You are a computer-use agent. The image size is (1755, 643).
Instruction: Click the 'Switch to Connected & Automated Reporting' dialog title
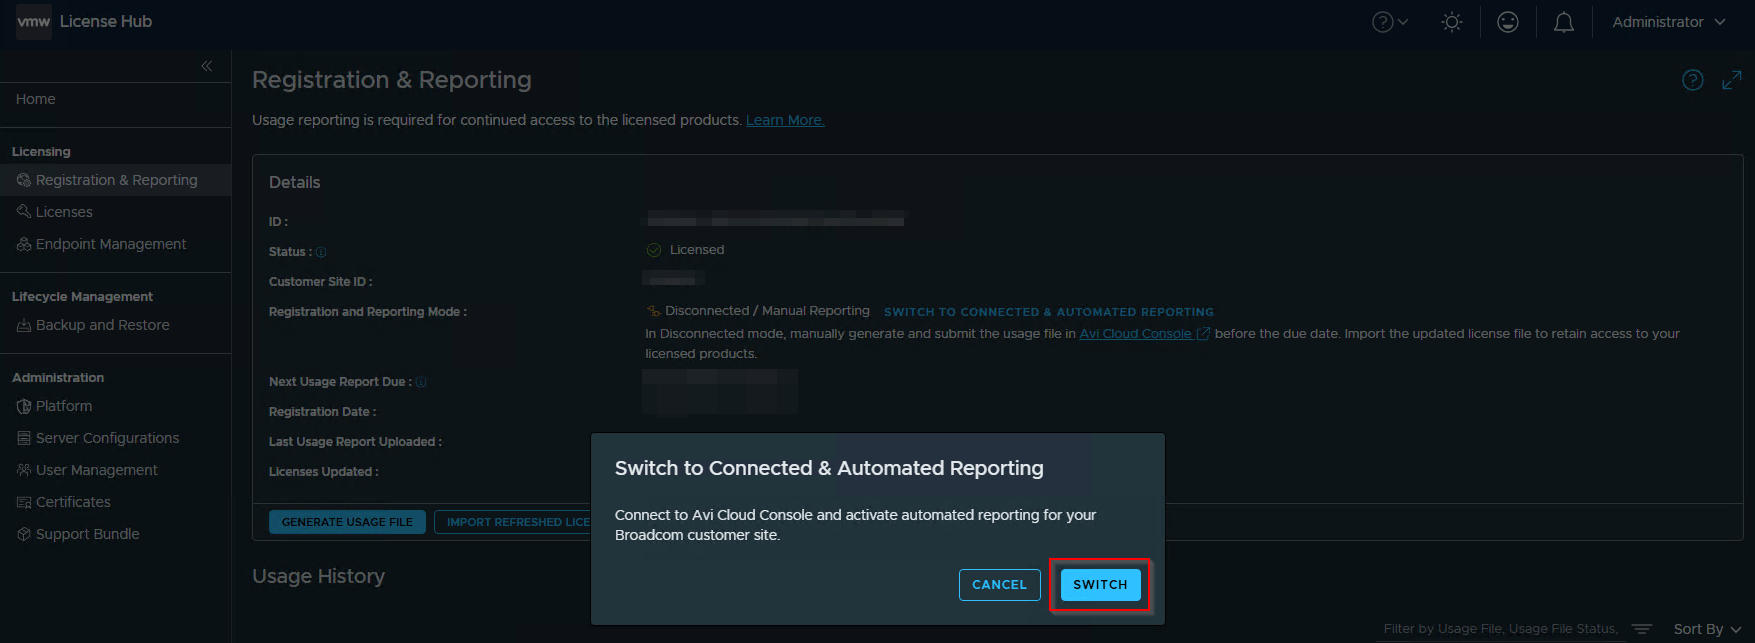pyautogui.click(x=829, y=468)
